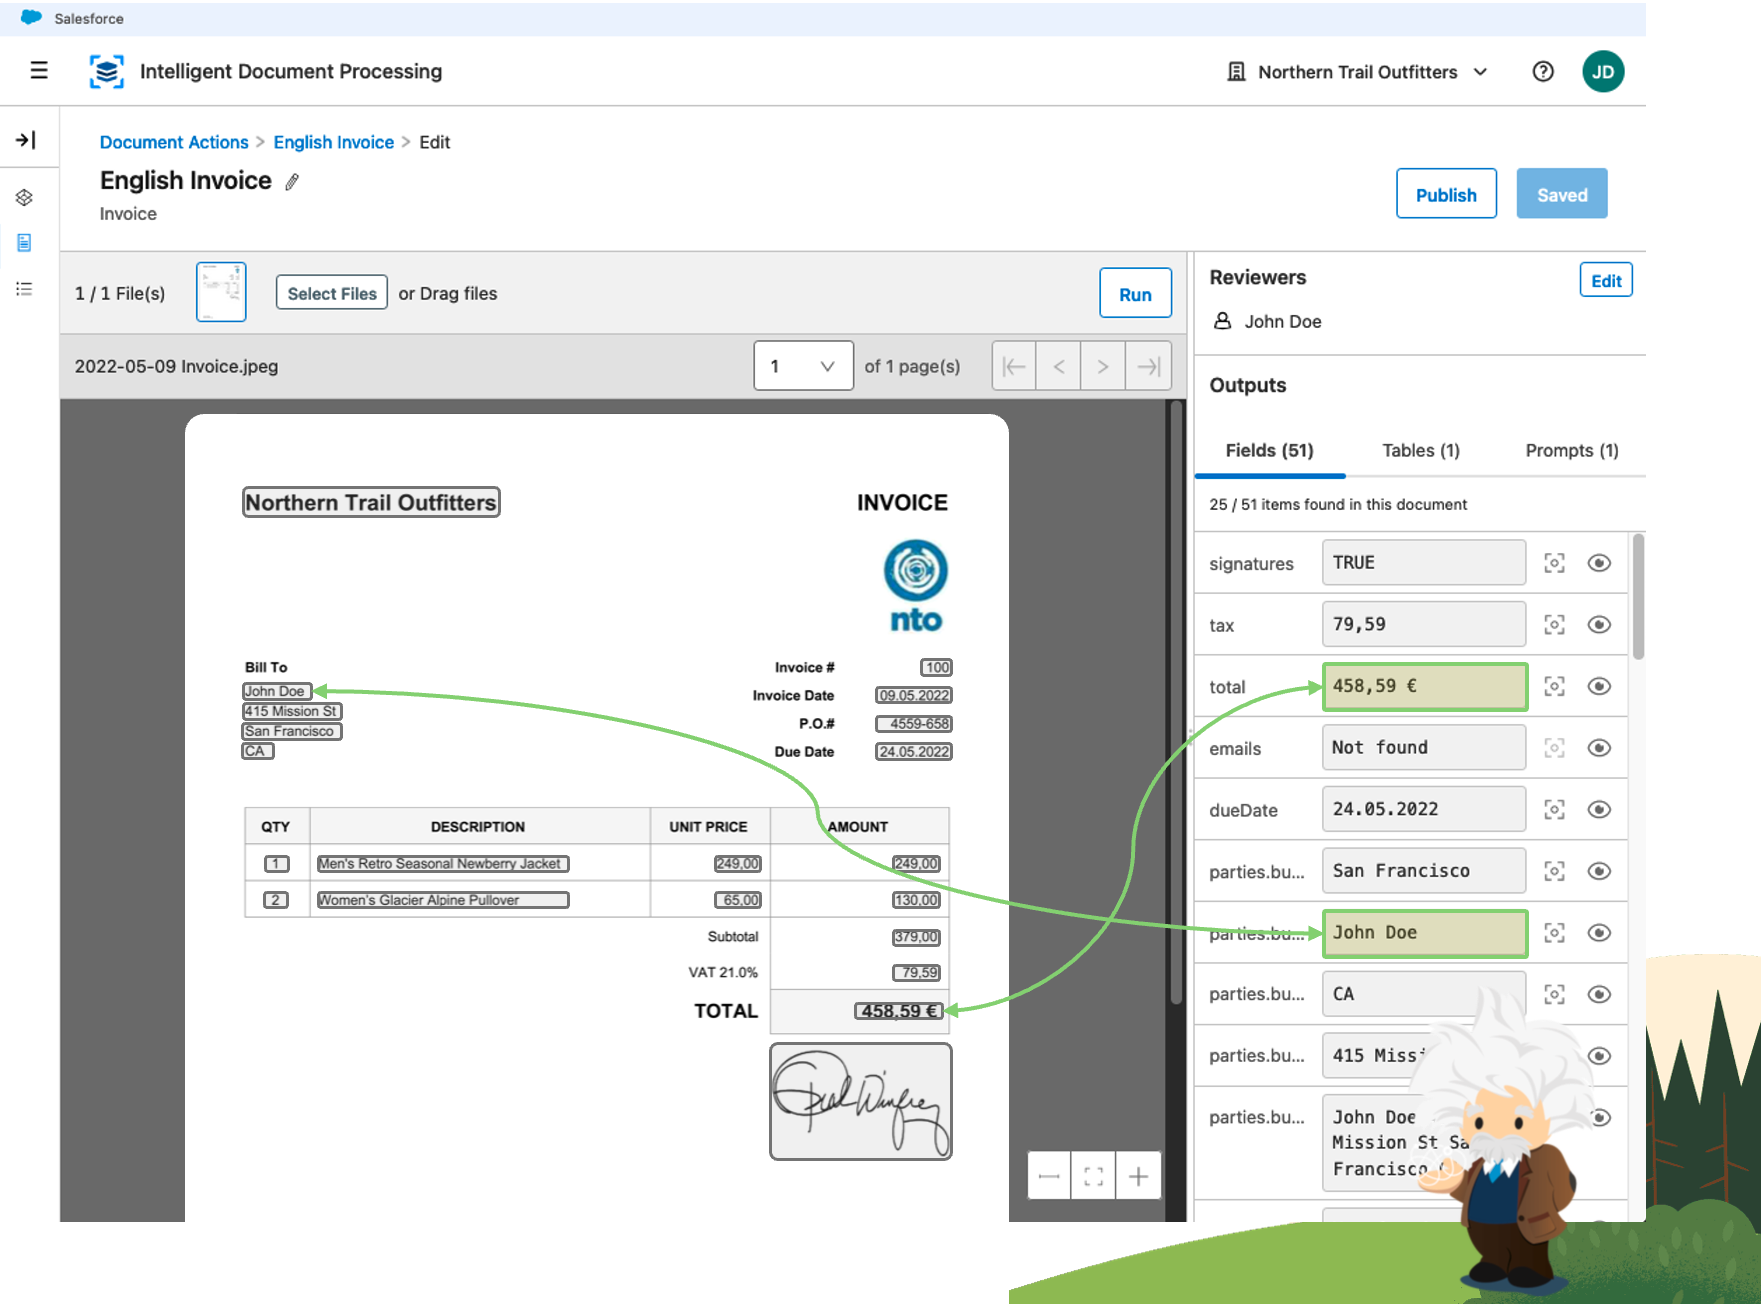The height and width of the screenshot is (1304, 1761).
Task: Click the Salesforce cloud logo
Action: [32, 18]
